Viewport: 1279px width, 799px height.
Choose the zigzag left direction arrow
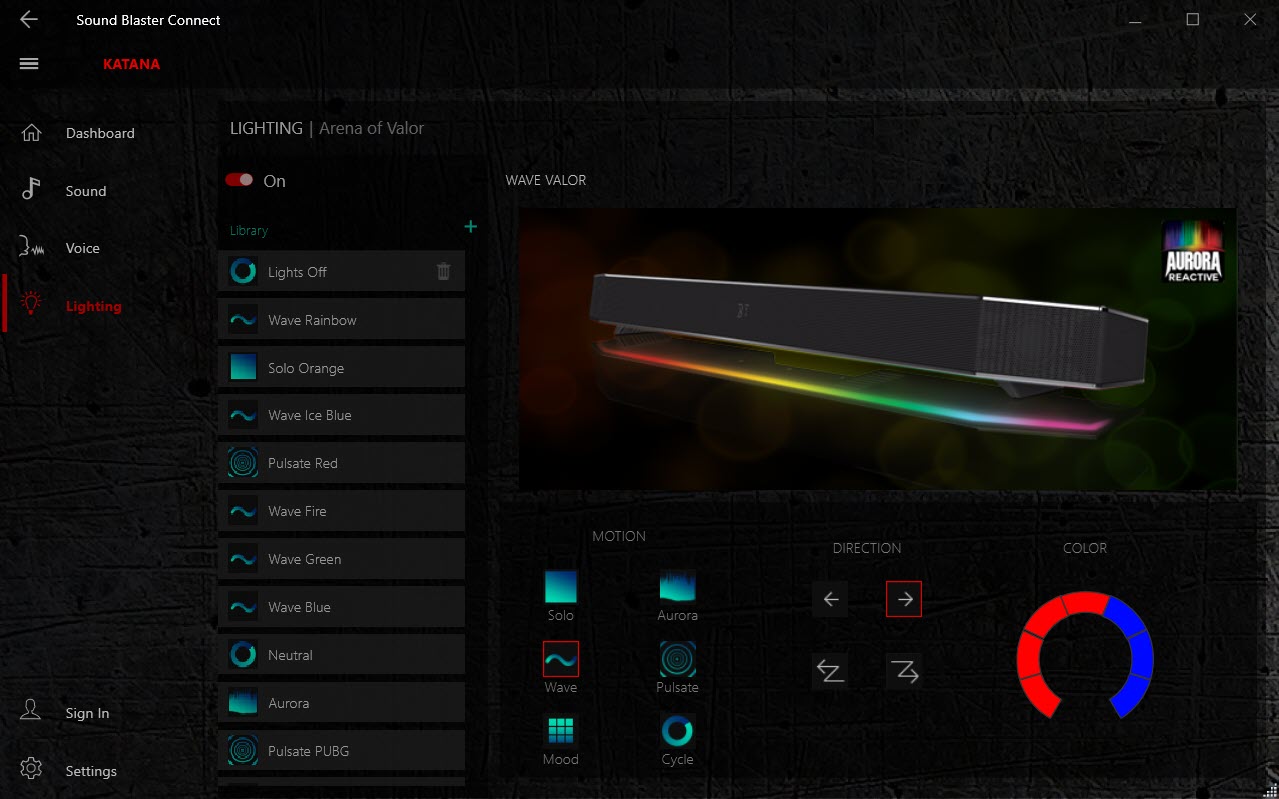click(830, 672)
